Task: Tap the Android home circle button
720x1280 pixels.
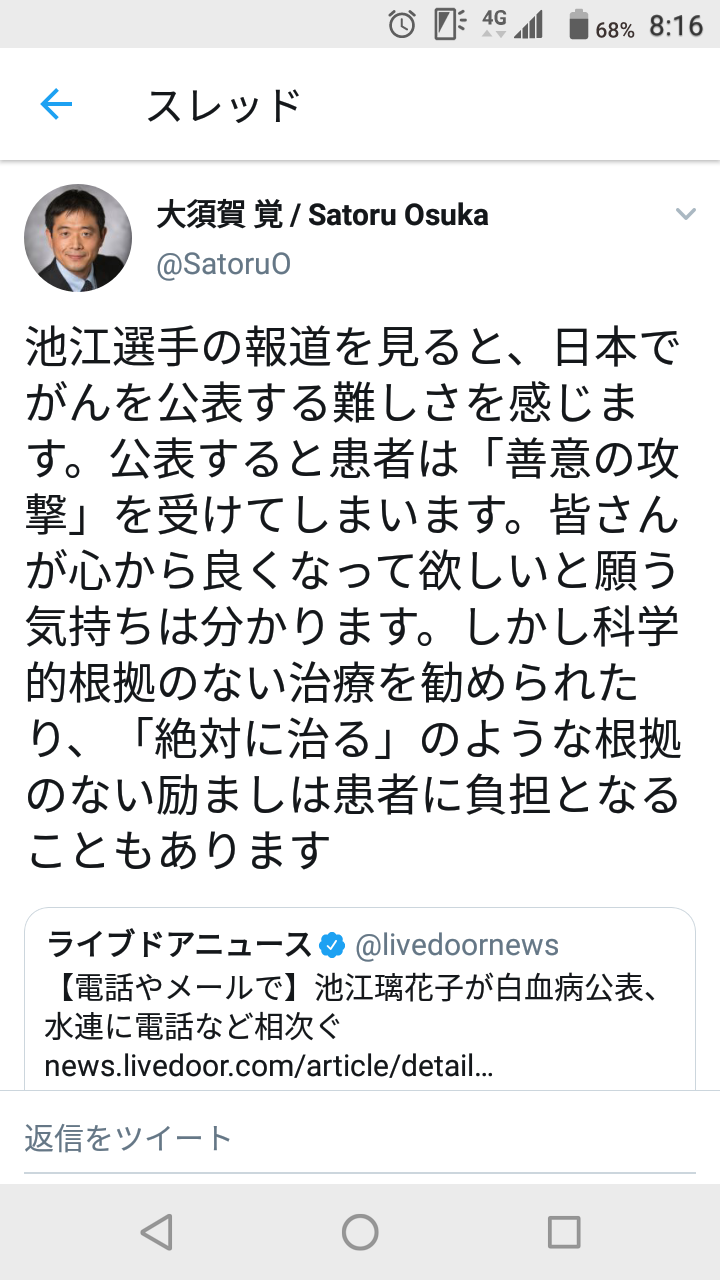Action: click(360, 1232)
